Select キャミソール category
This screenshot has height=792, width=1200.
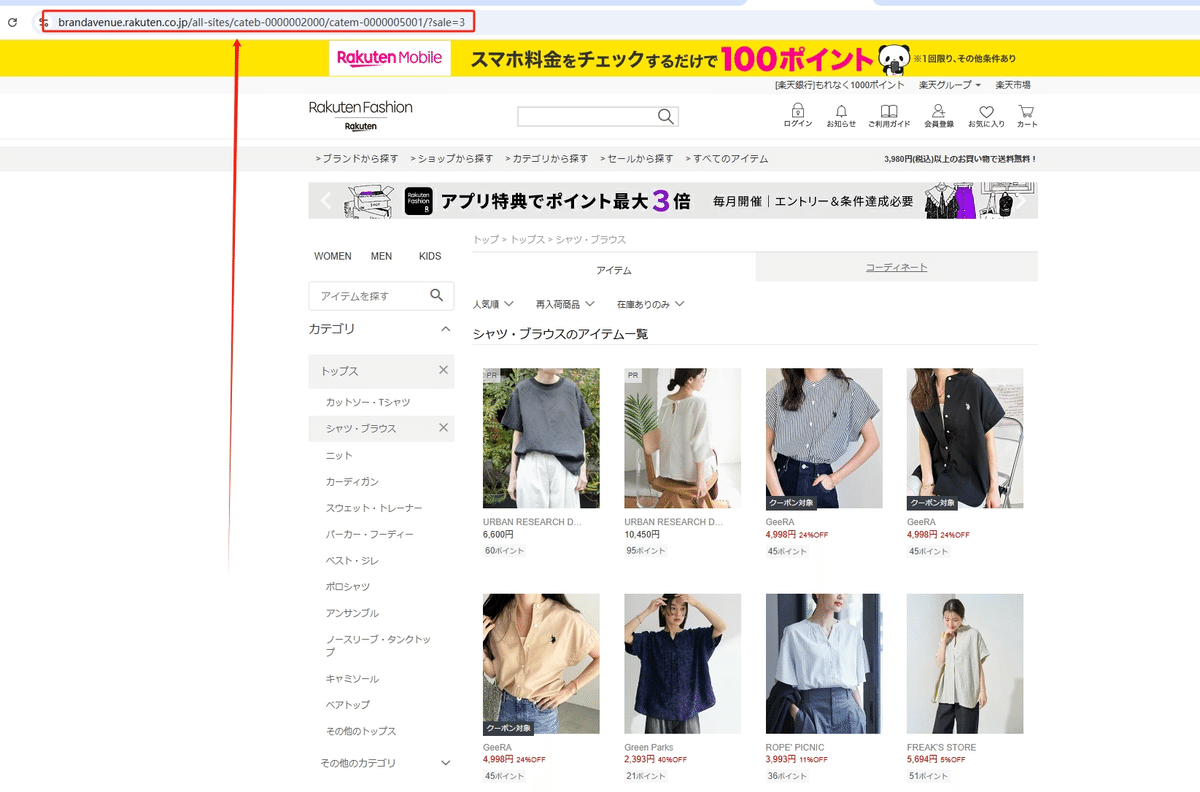point(352,679)
